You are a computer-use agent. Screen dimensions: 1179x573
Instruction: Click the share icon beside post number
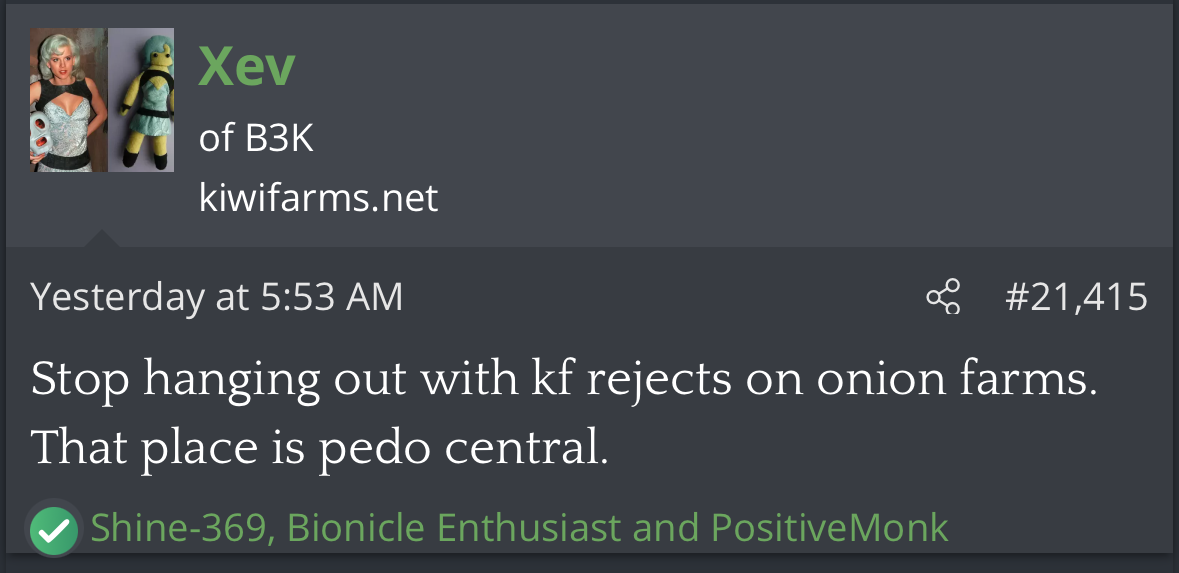click(942, 298)
